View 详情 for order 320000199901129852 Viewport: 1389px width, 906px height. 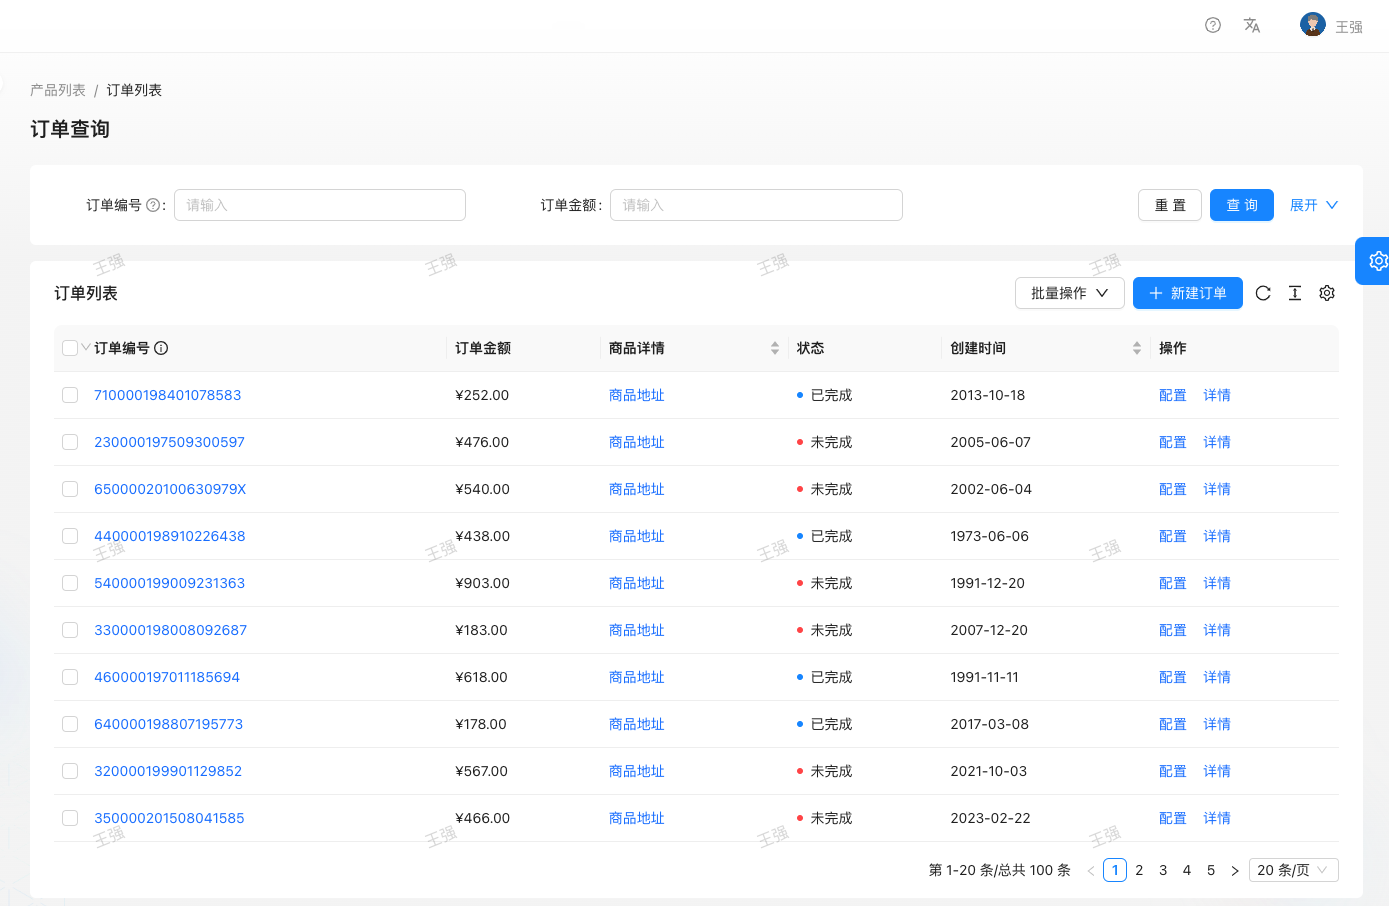point(1217,771)
